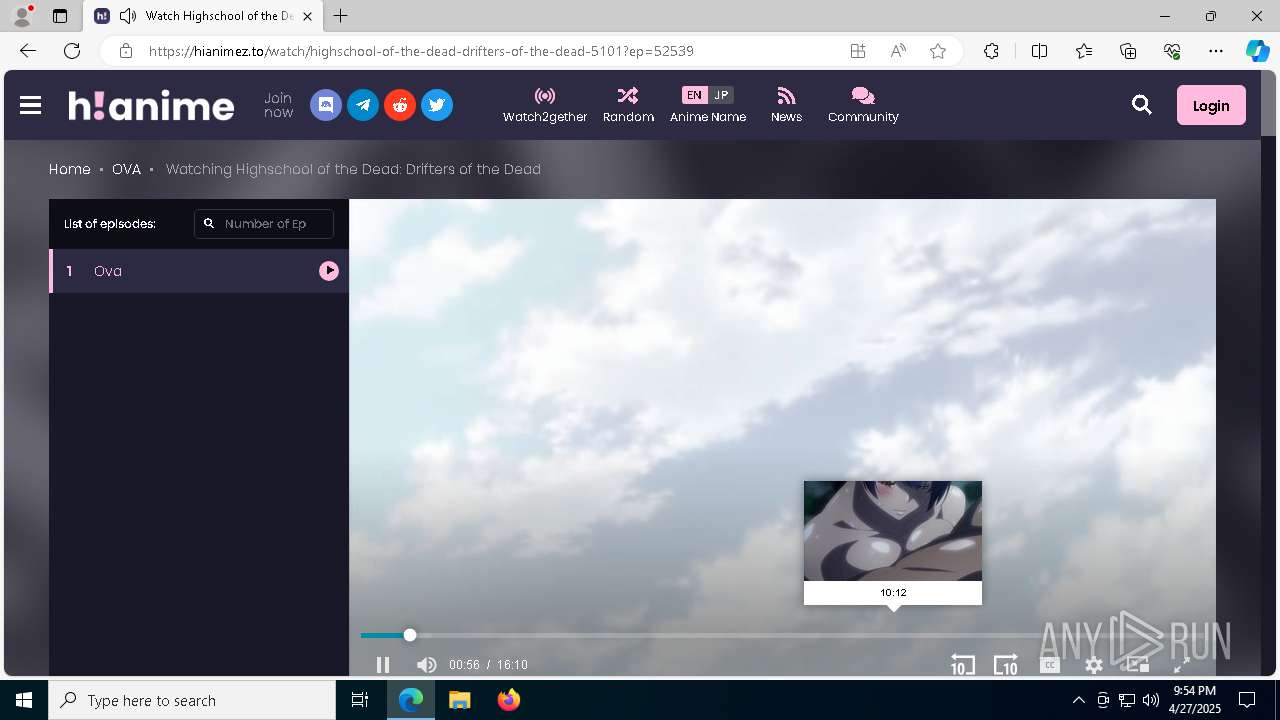Open the Reddit community icon

400,105
